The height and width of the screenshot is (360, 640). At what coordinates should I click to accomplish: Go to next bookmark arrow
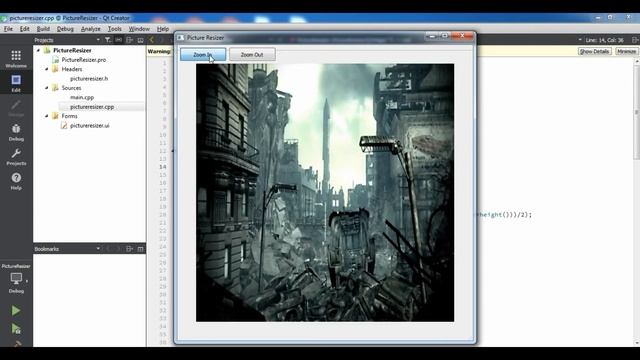118,249
